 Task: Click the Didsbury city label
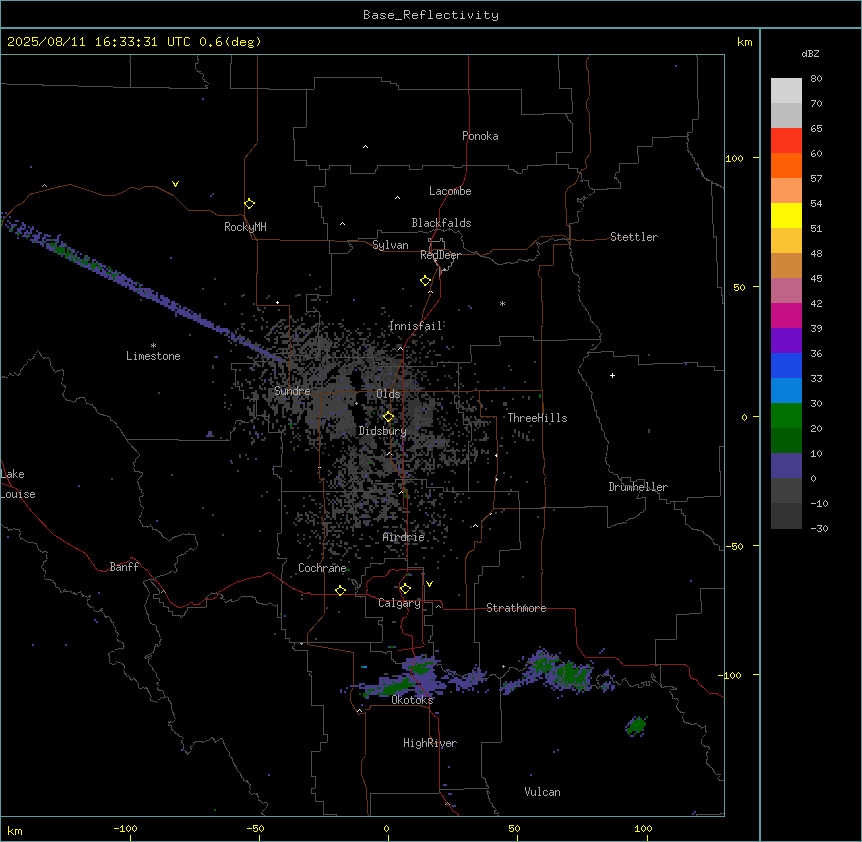[x=383, y=431]
